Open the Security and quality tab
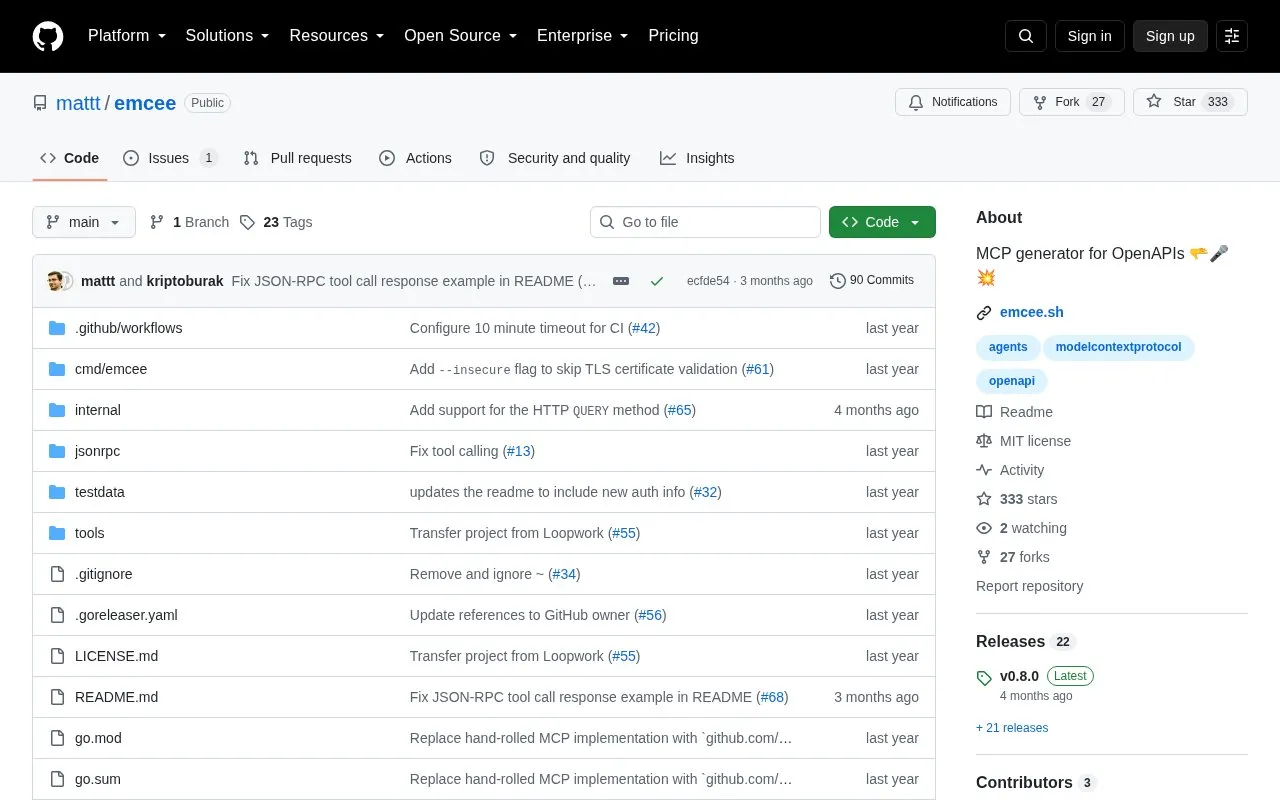The image size is (1280, 800). (555, 158)
